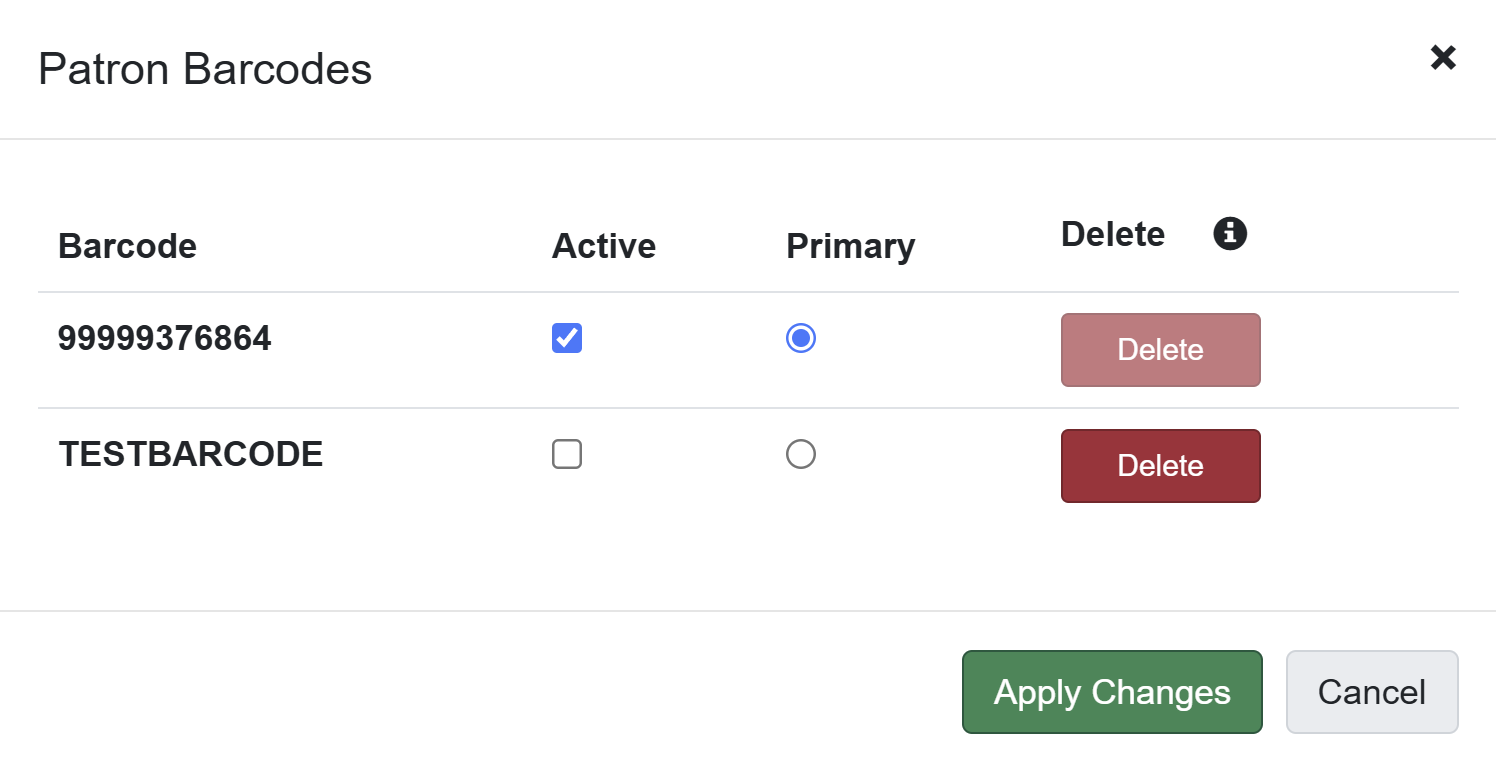Click the TESTBARCODE barcode label
This screenshot has width=1496, height=770.
[x=190, y=455]
